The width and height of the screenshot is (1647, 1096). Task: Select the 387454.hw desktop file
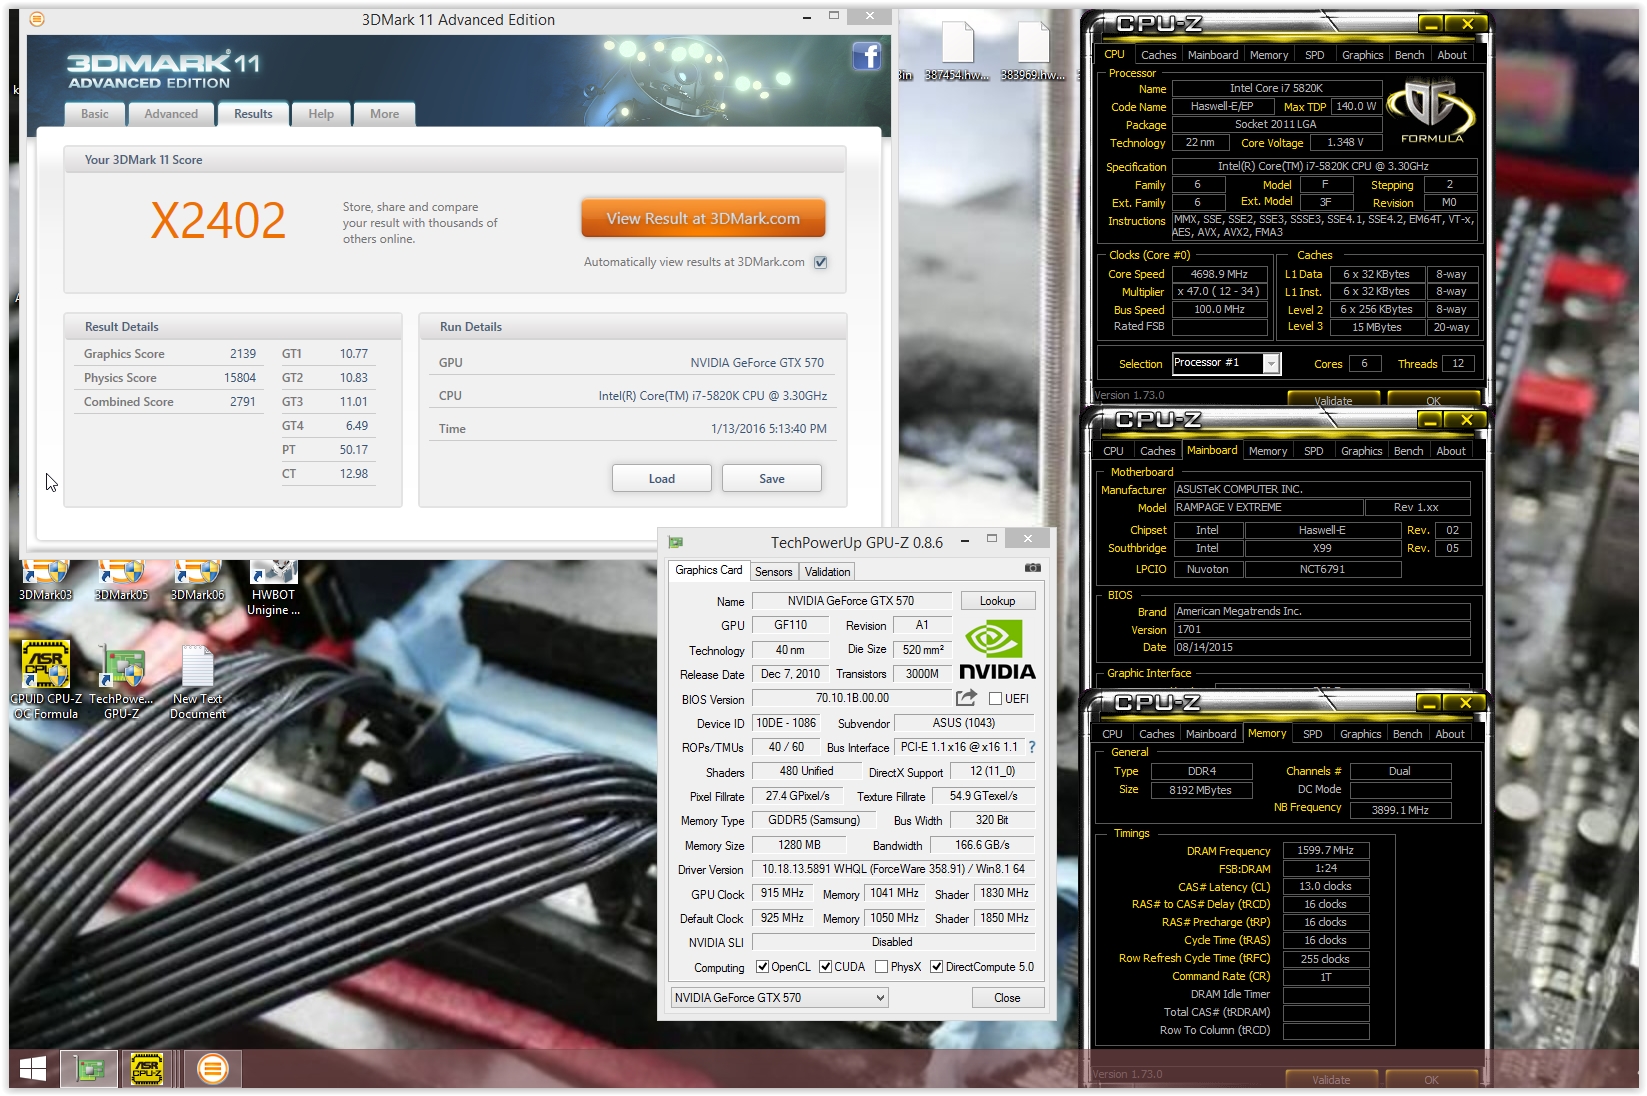click(957, 50)
